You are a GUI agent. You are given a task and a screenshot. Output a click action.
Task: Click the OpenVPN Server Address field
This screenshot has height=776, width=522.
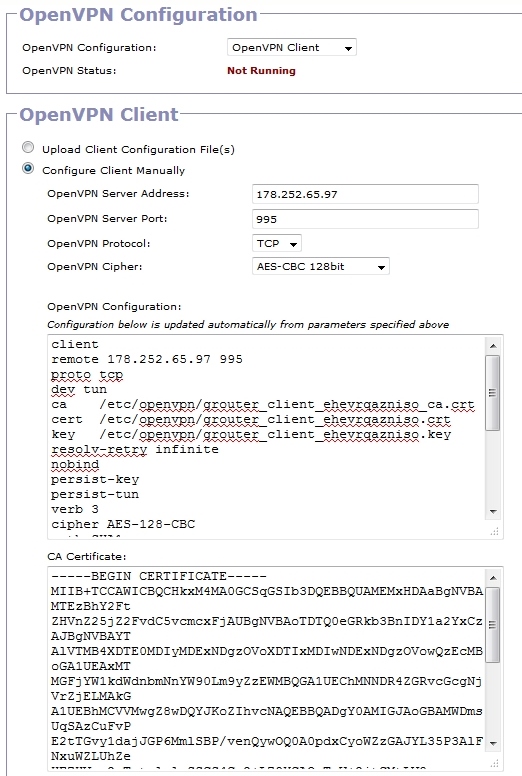[365, 194]
